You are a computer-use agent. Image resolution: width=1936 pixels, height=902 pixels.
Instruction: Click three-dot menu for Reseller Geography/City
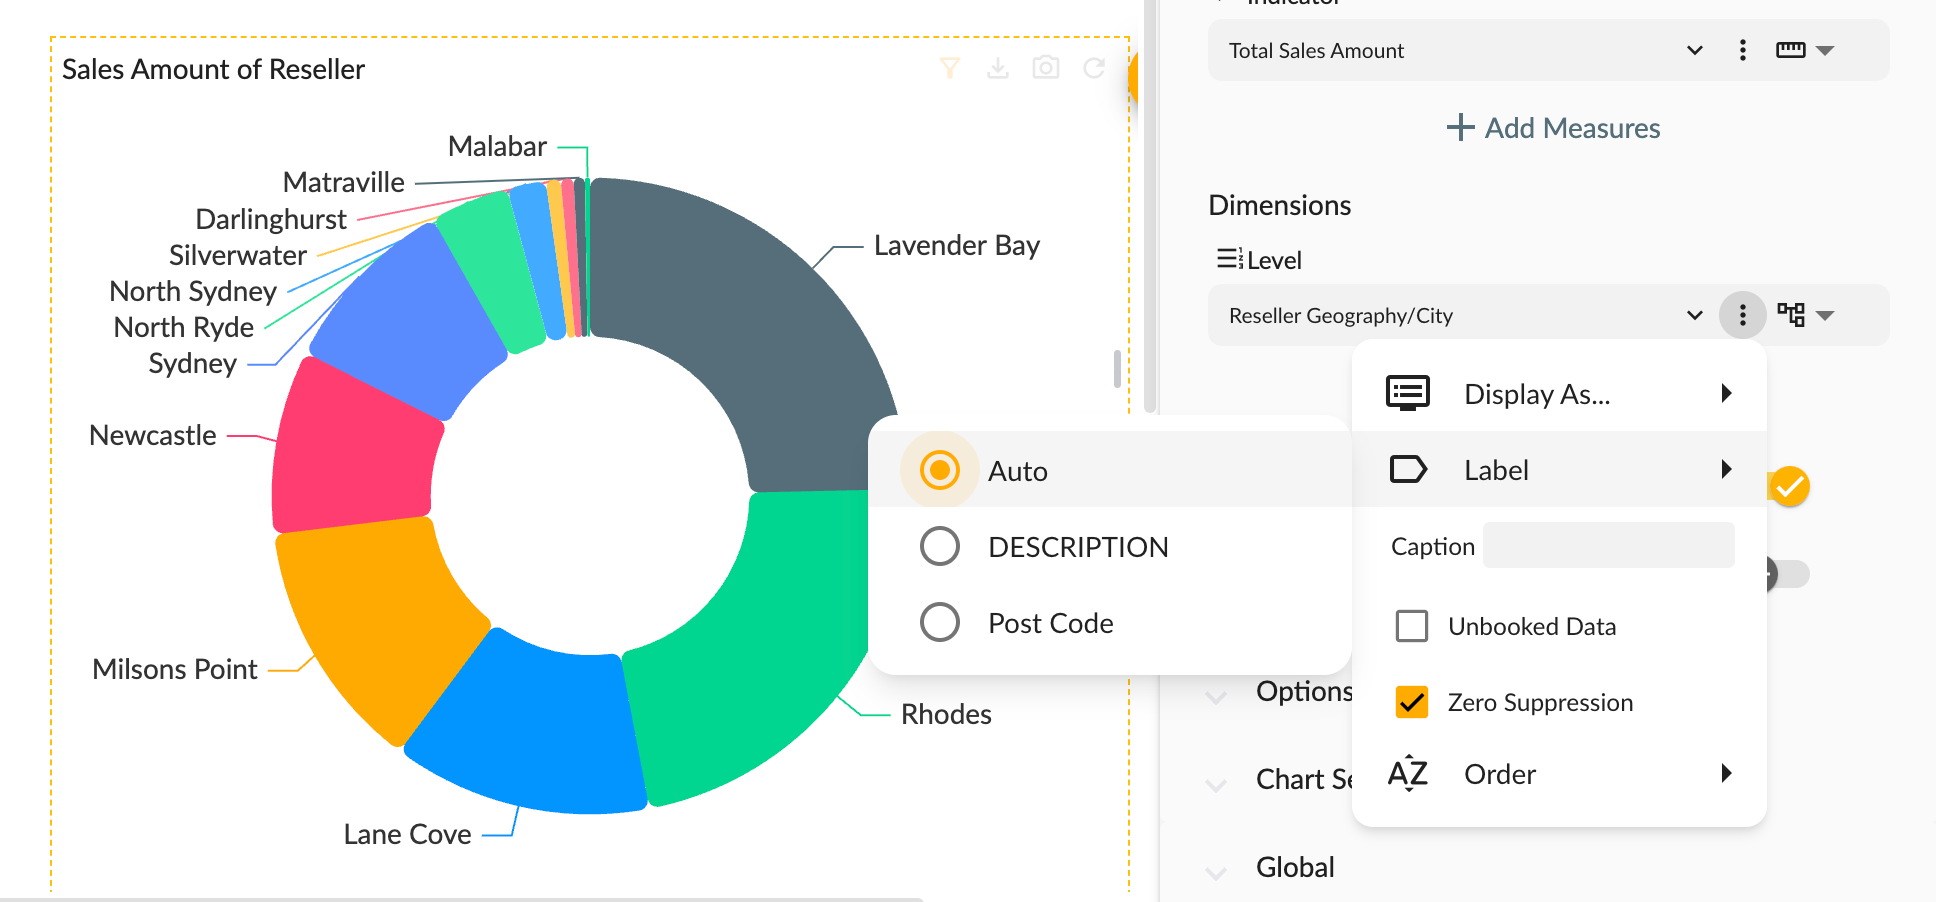tap(1743, 316)
